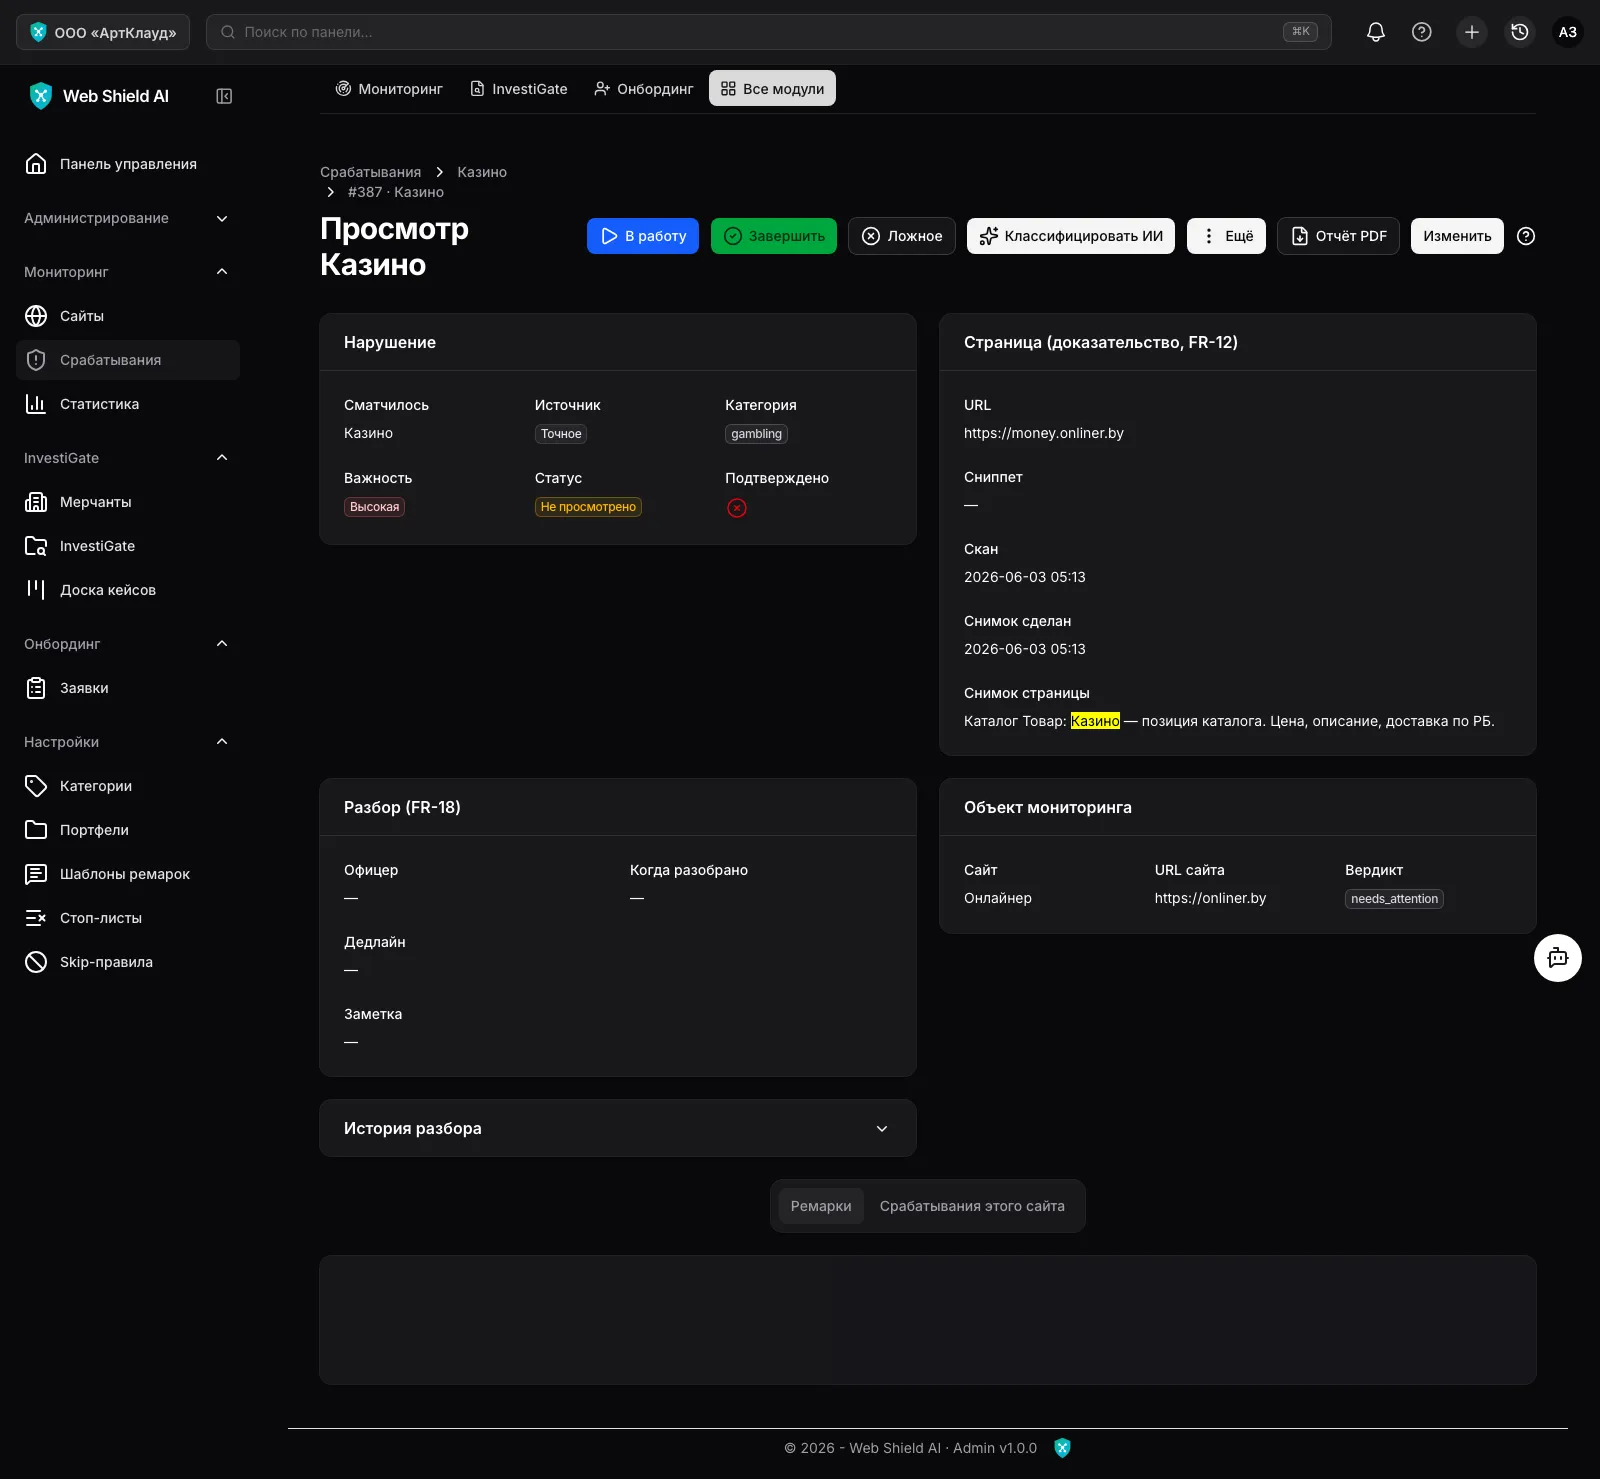Click the plus create icon
The height and width of the screenshot is (1479, 1600).
click(x=1472, y=32)
